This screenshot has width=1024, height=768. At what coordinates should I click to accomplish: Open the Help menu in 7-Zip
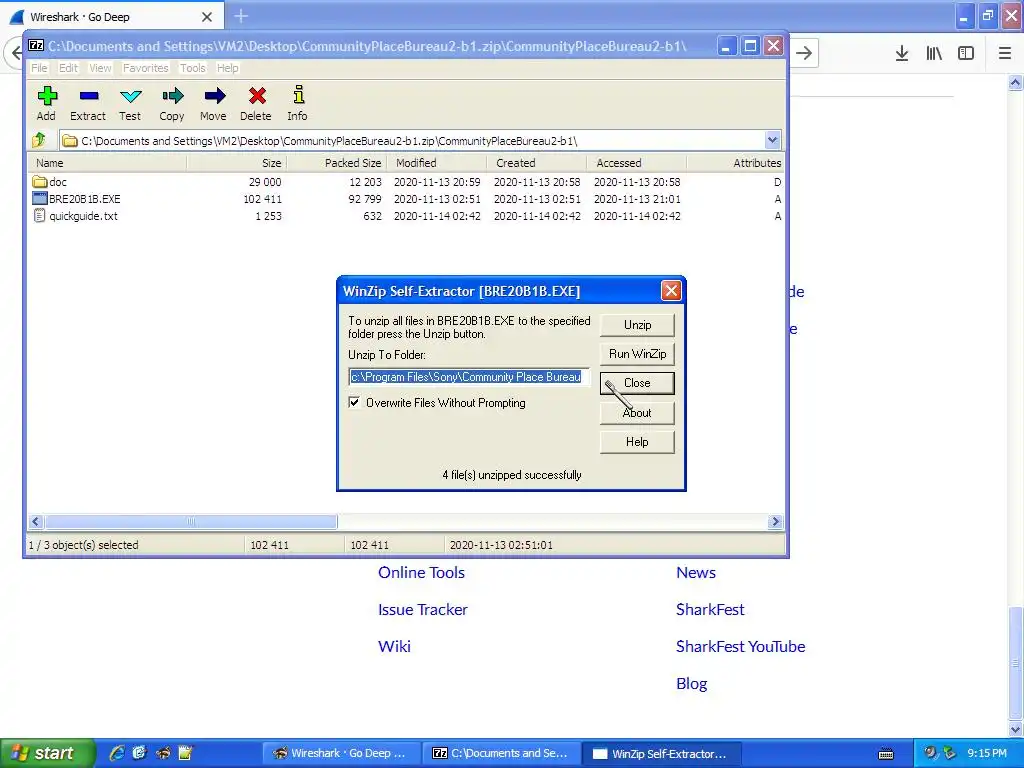click(227, 68)
